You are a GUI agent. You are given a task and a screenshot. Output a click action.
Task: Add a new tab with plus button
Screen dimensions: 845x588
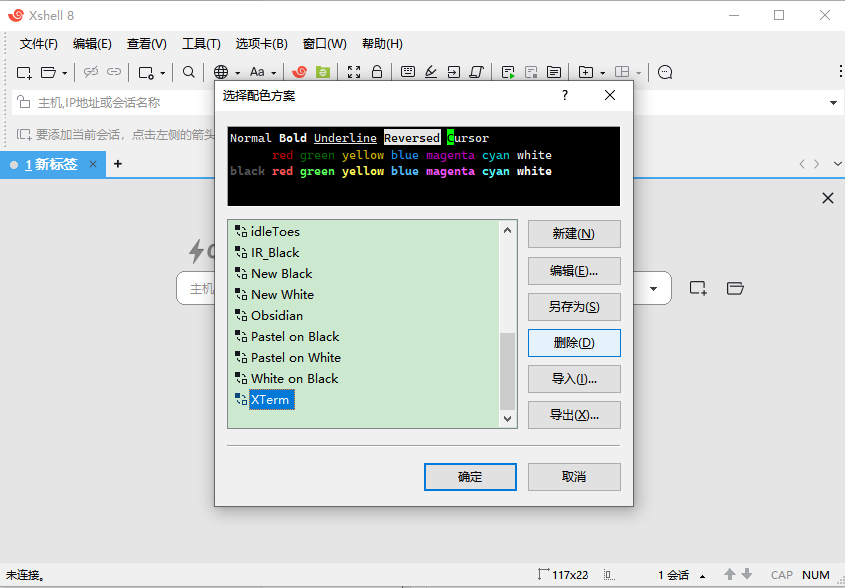pos(118,163)
